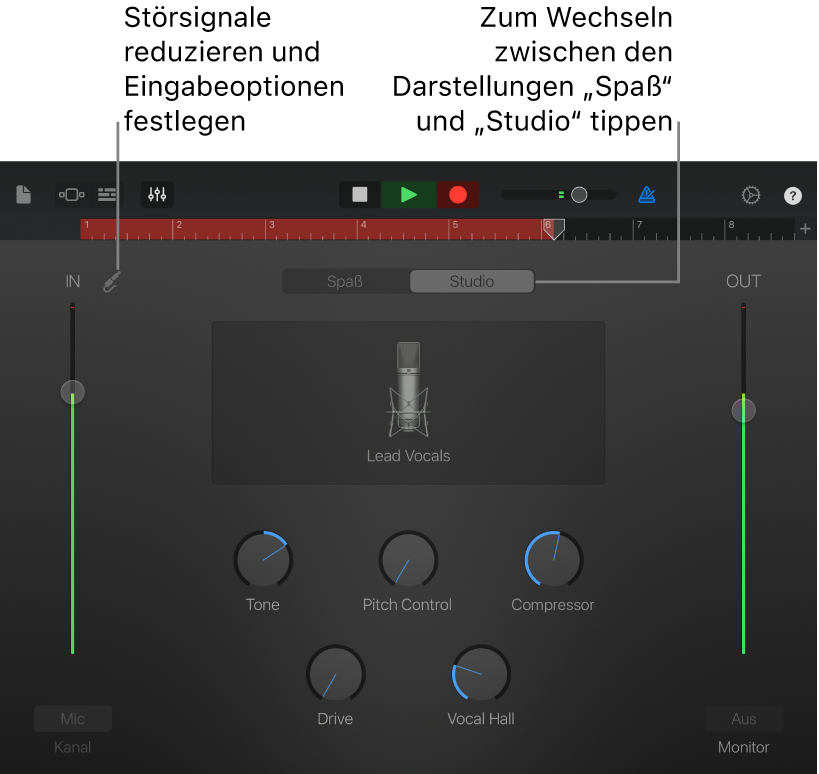Open the new document icon
Screen dimensions: 819x774
click(x=23, y=195)
